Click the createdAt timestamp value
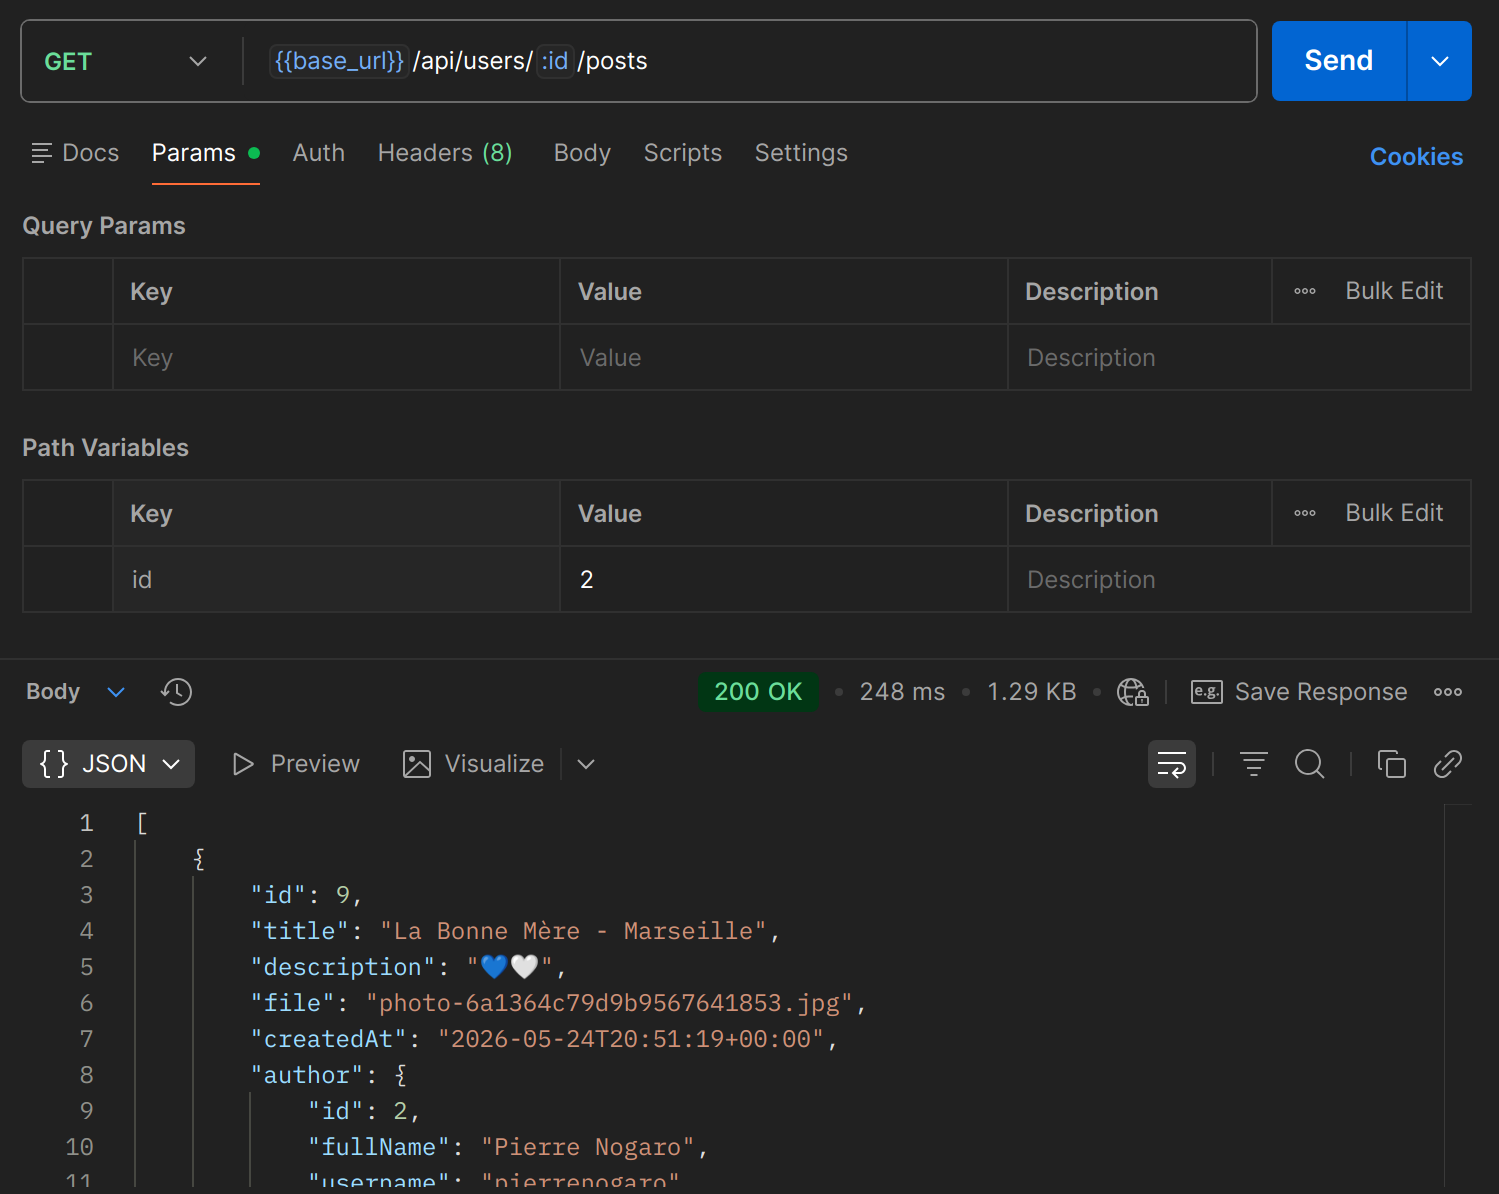Screen dimensions: 1499x1194 (631, 1039)
